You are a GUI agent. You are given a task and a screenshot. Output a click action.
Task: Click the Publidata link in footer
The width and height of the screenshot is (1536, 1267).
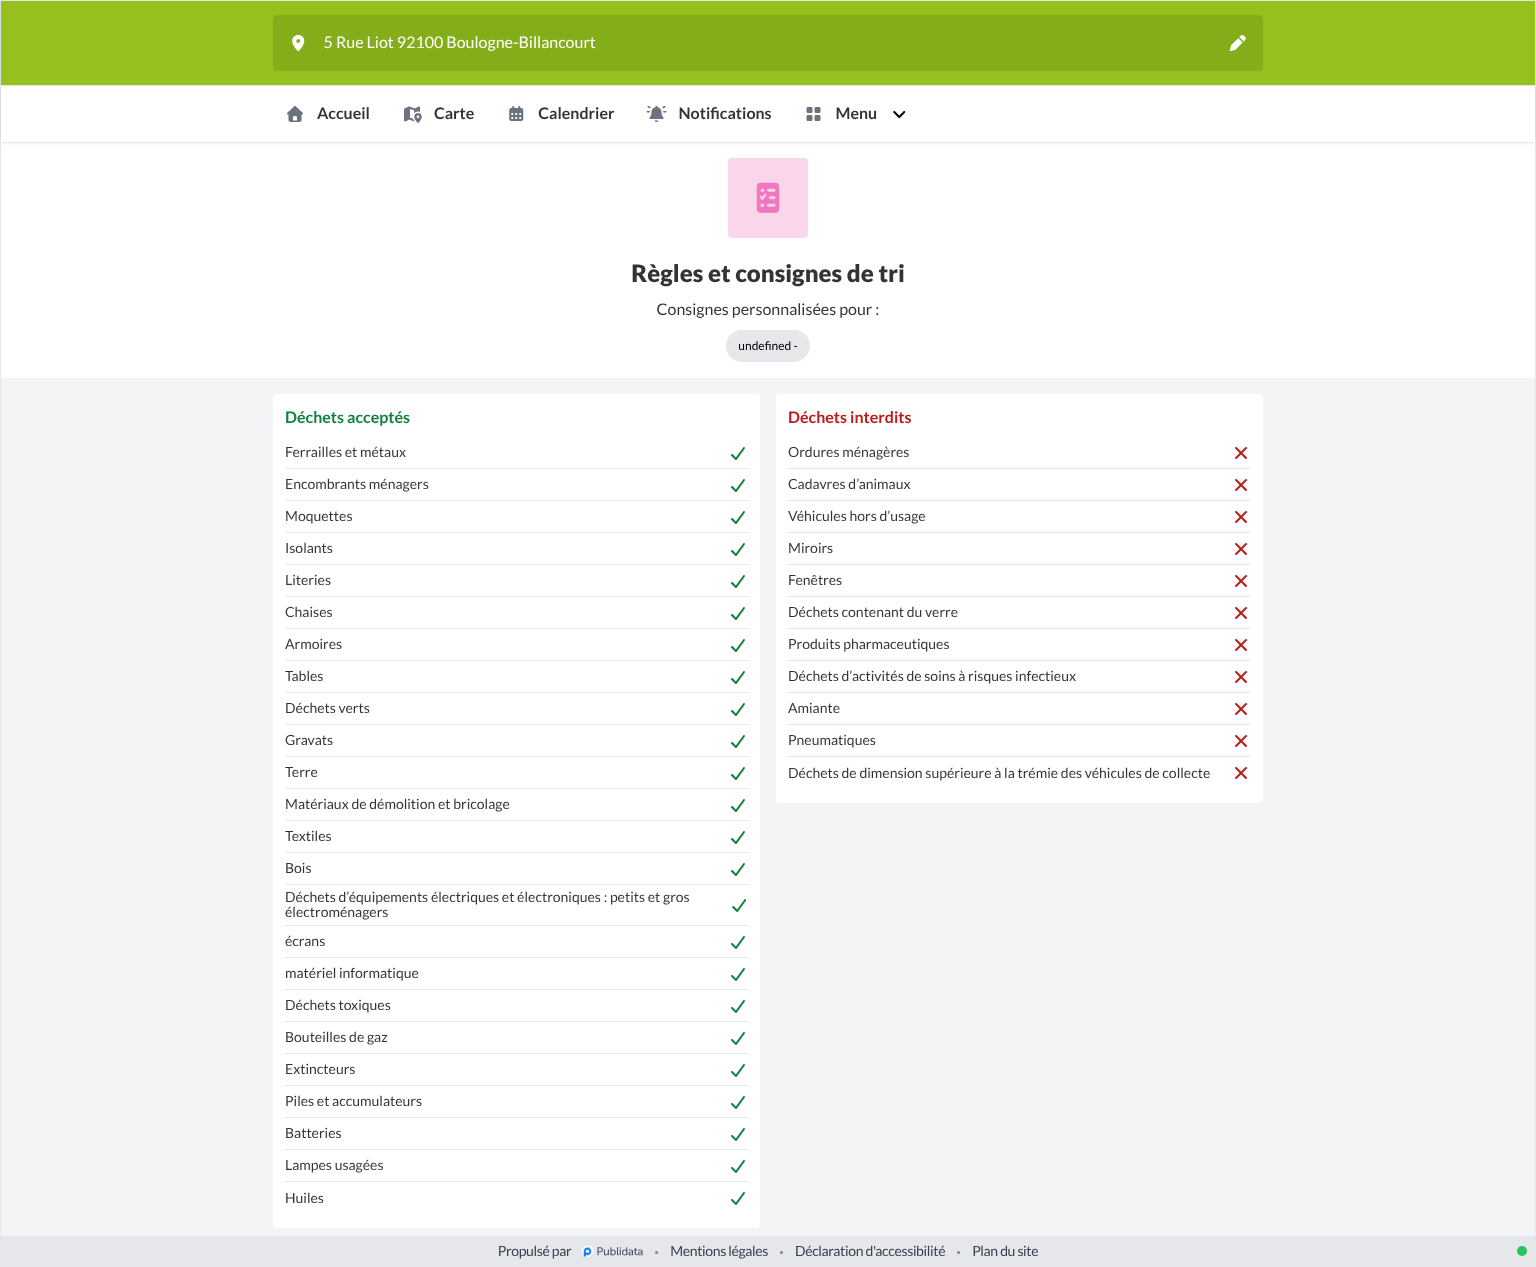pos(613,1251)
